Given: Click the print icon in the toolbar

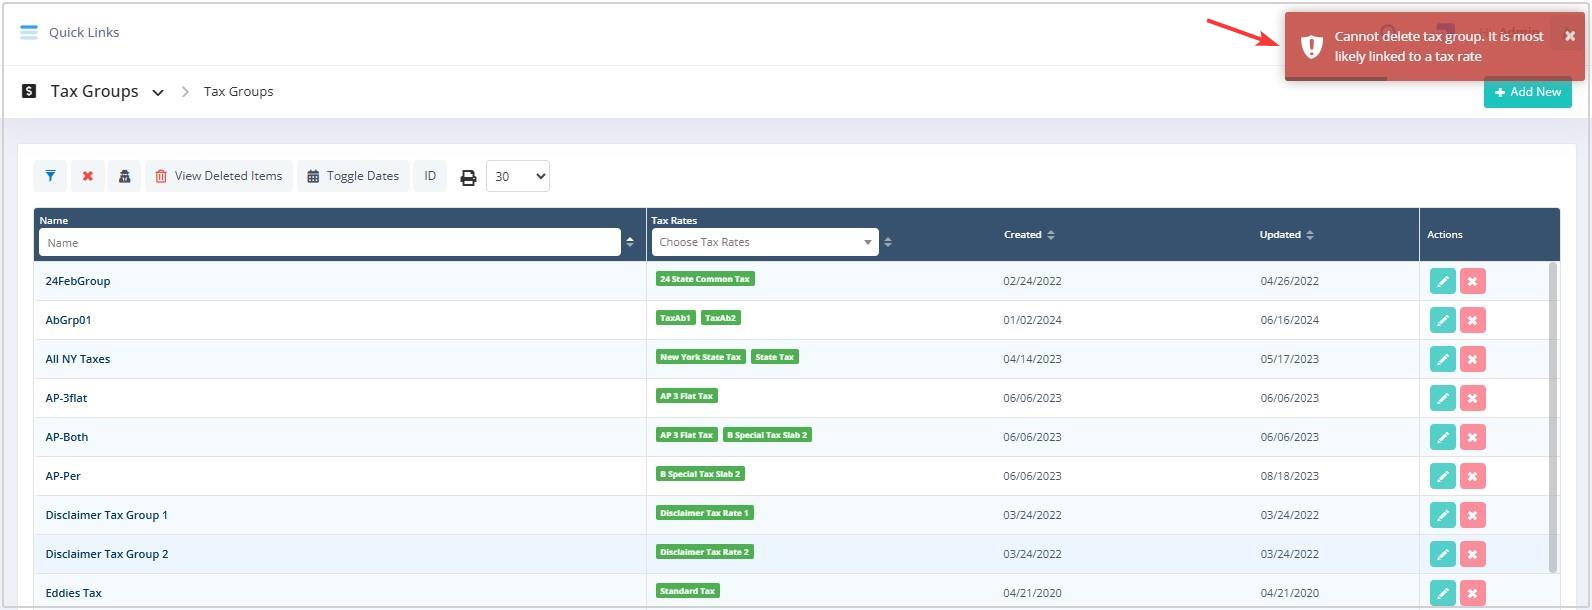Looking at the screenshot, I should click(468, 177).
